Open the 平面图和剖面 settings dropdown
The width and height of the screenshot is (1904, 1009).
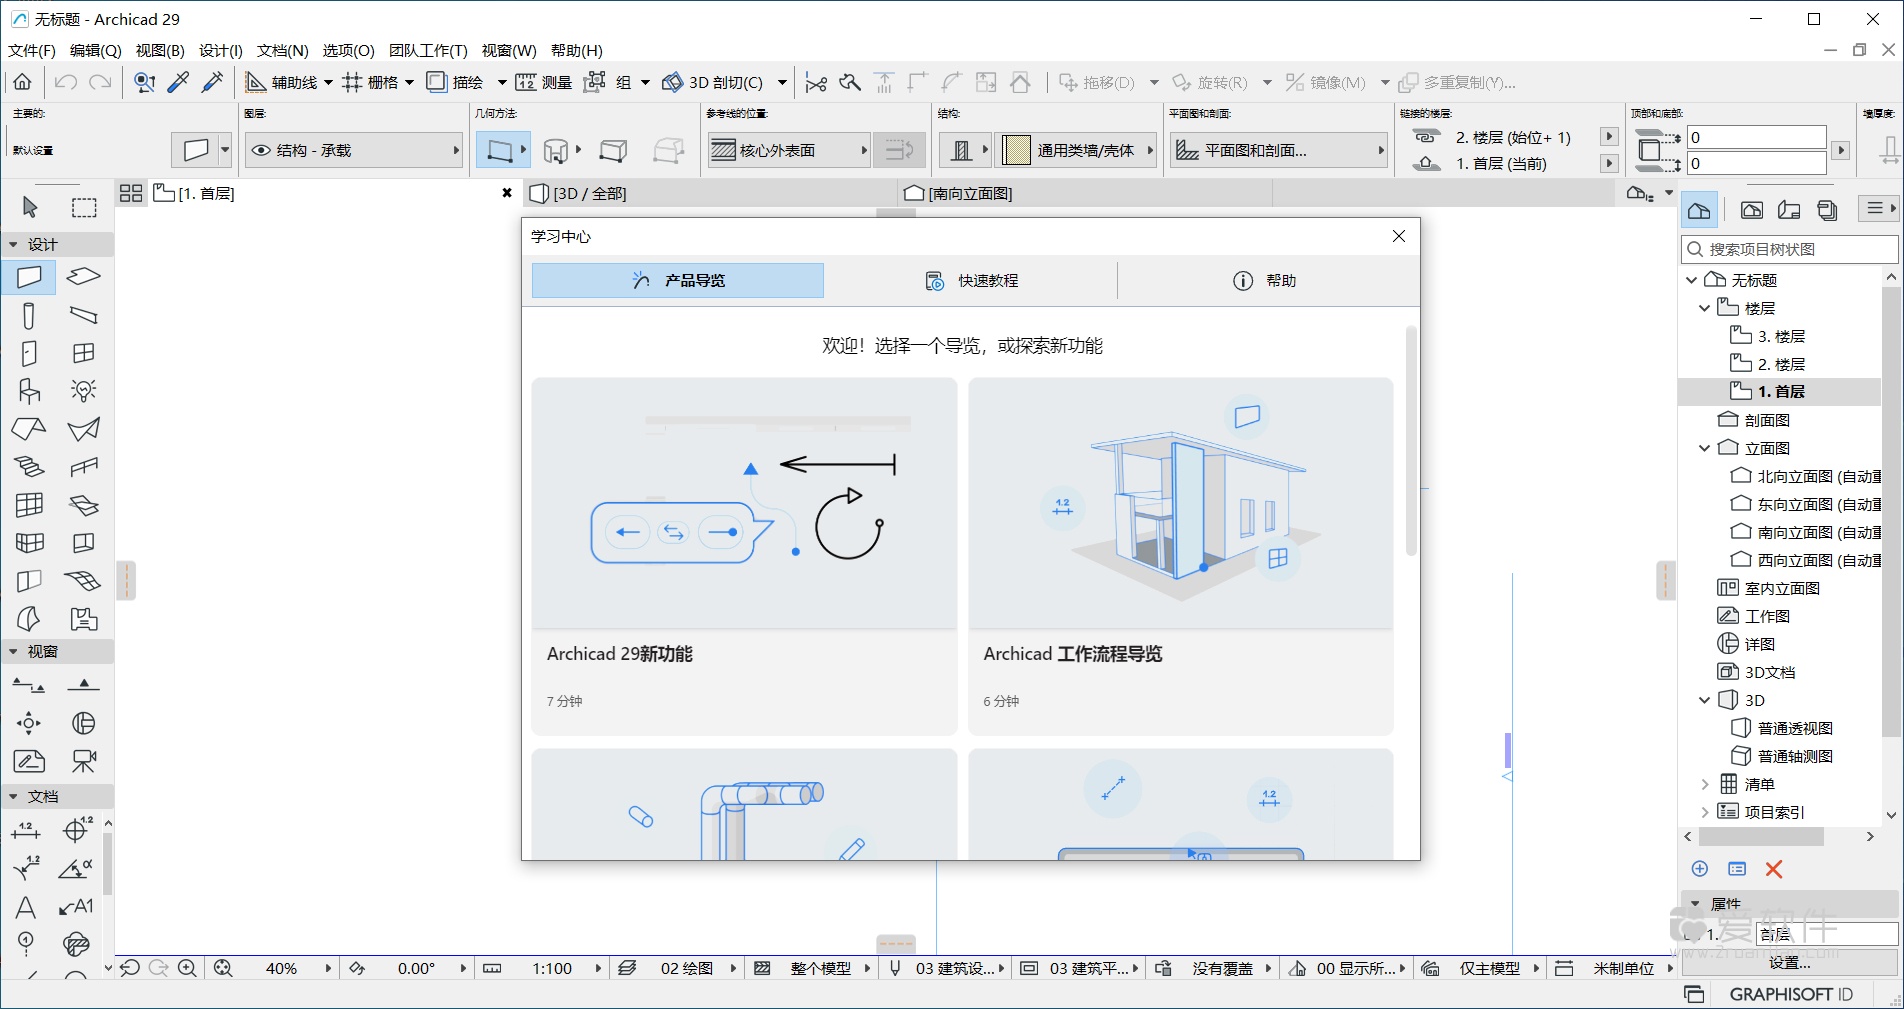(1280, 150)
